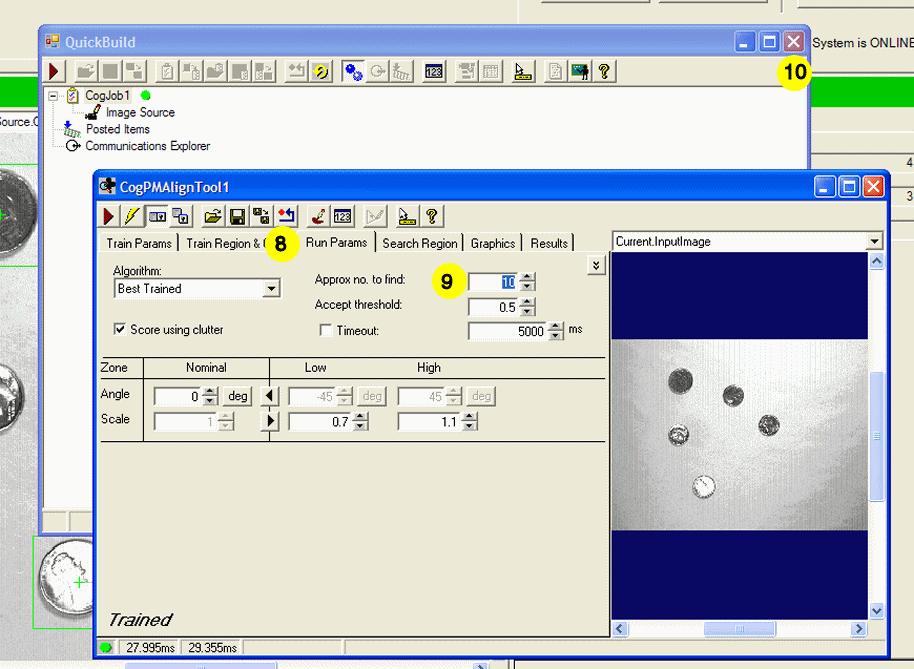The height and width of the screenshot is (669, 914).
Task: Switch to the Search Region tab
Action: [x=419, y=243]
